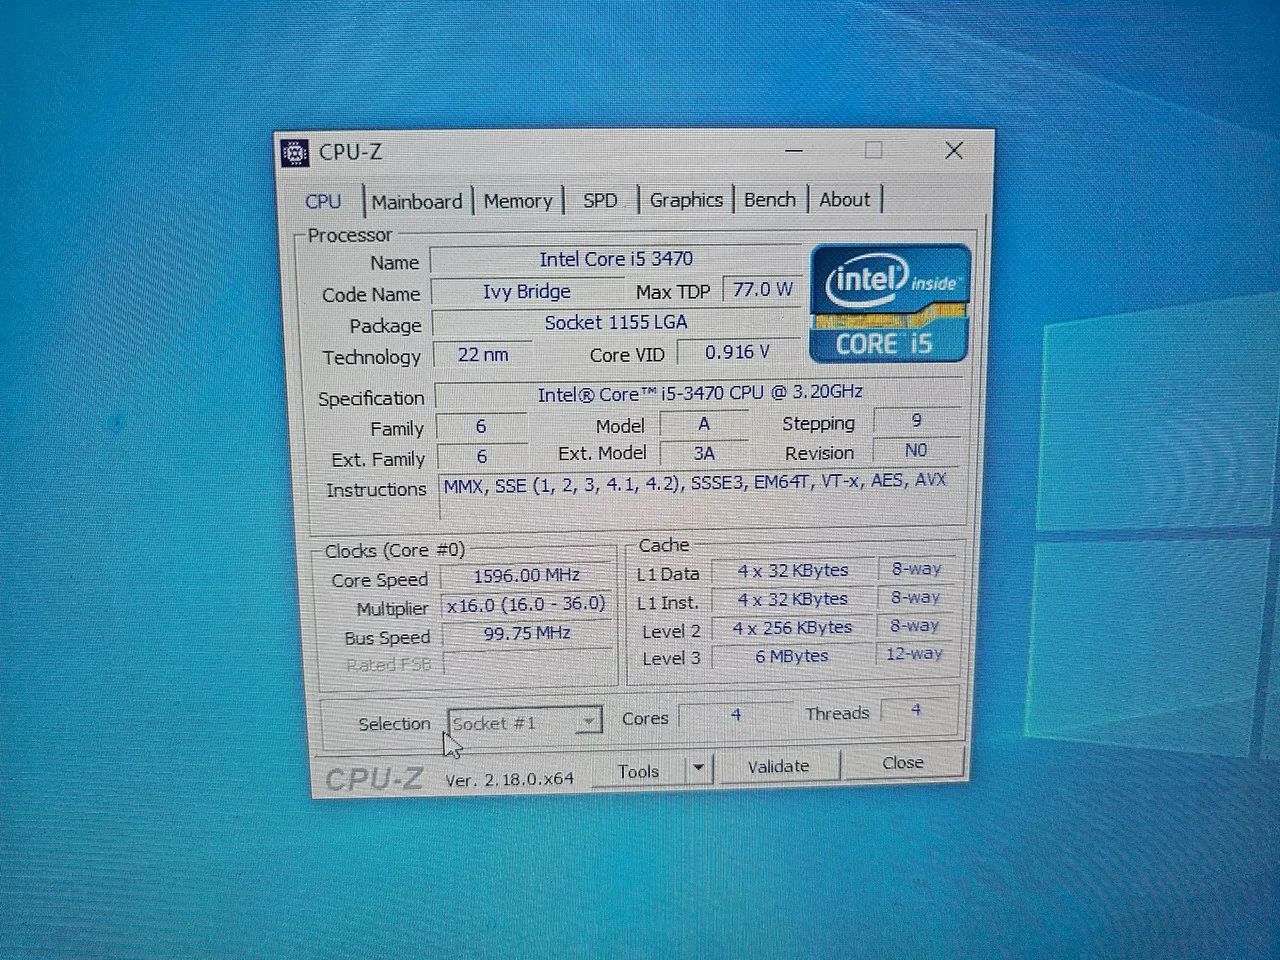Screen dimensions: 1280x960
Task: Click the Package value Socket 1155 LGA
Action: (616, 322)
